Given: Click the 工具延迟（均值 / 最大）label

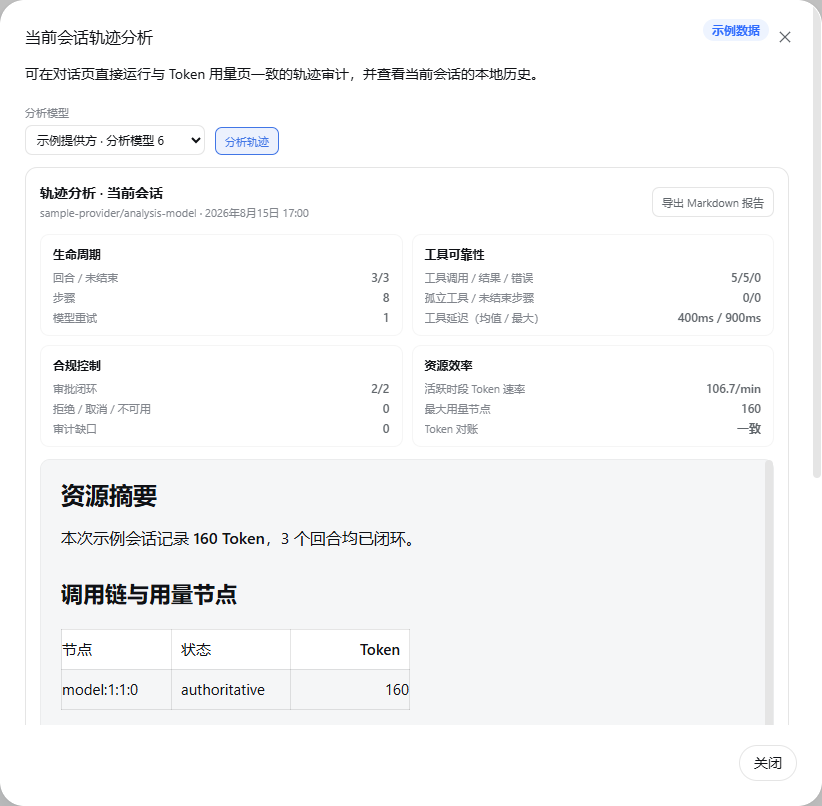Looking at the screenshot, I should point(482,318).
